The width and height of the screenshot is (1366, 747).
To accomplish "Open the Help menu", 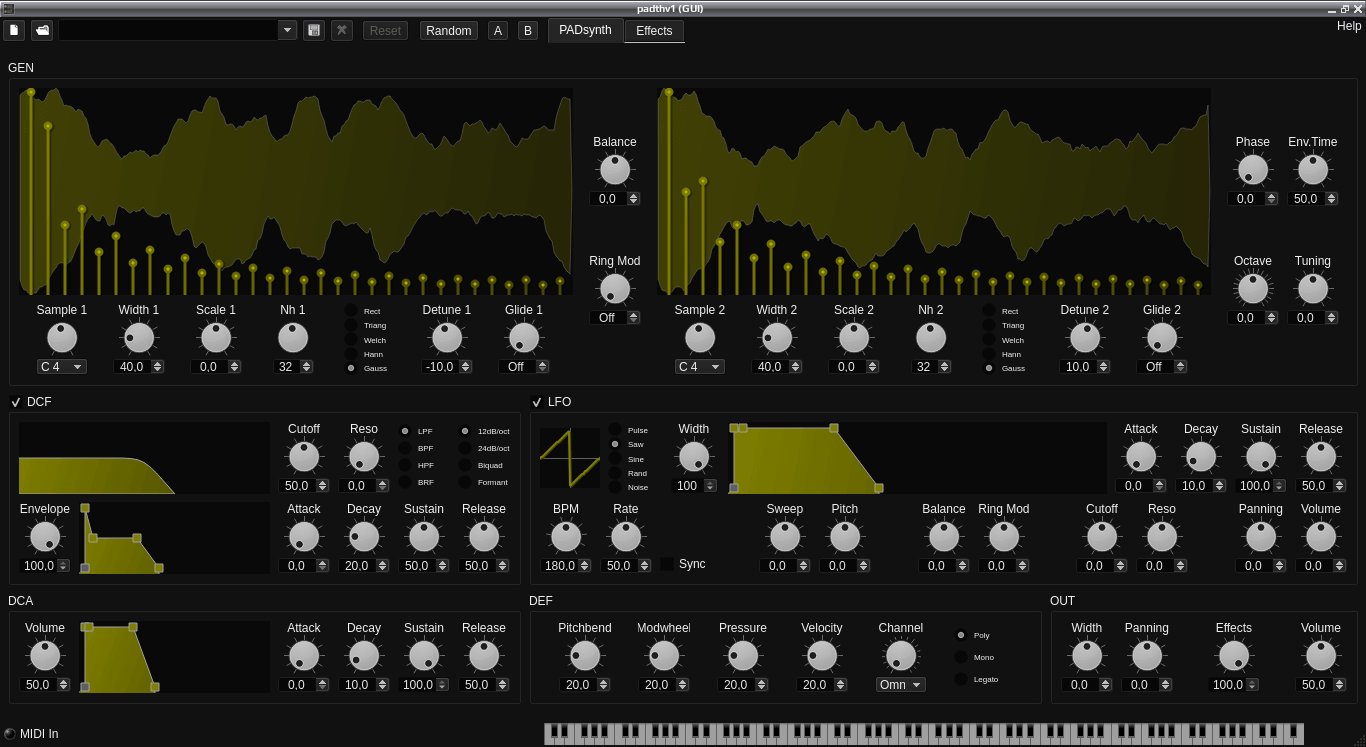I will click(x=1349, y=26).
